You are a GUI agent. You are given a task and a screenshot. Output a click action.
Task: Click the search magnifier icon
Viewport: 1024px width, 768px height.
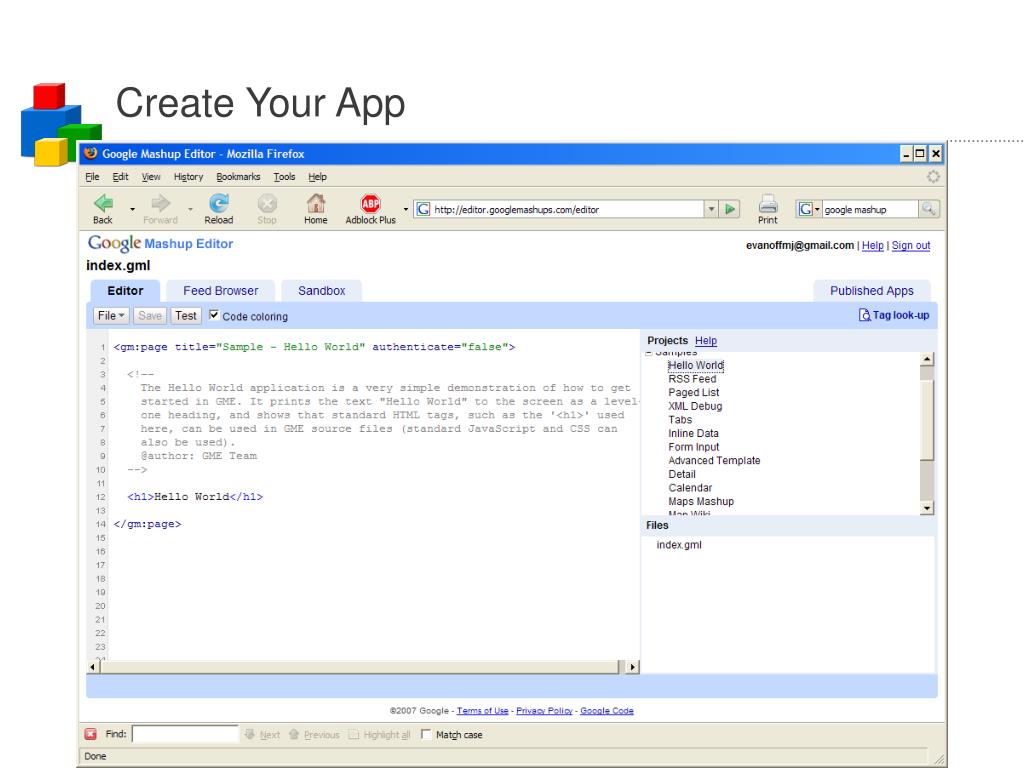click(x=928, y=209)
